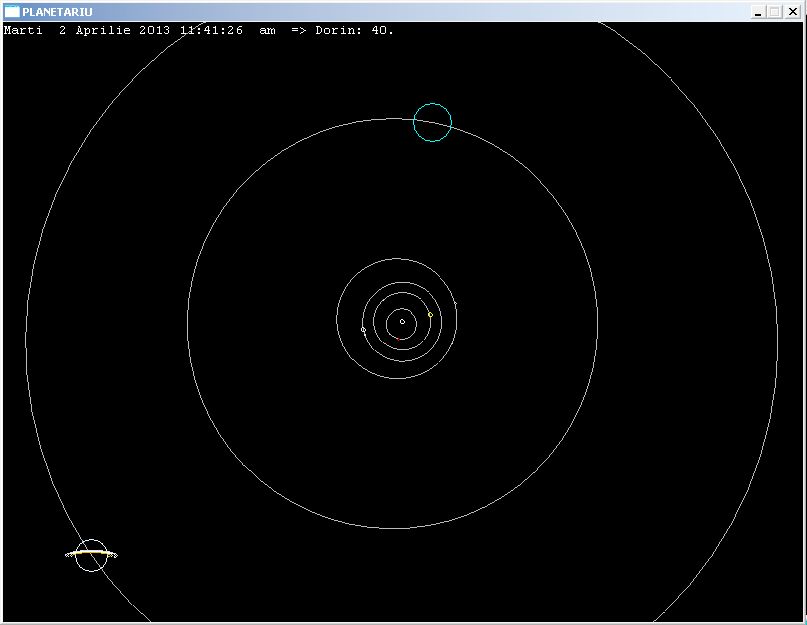Close the PLANETARIU window

click(793, 11)
